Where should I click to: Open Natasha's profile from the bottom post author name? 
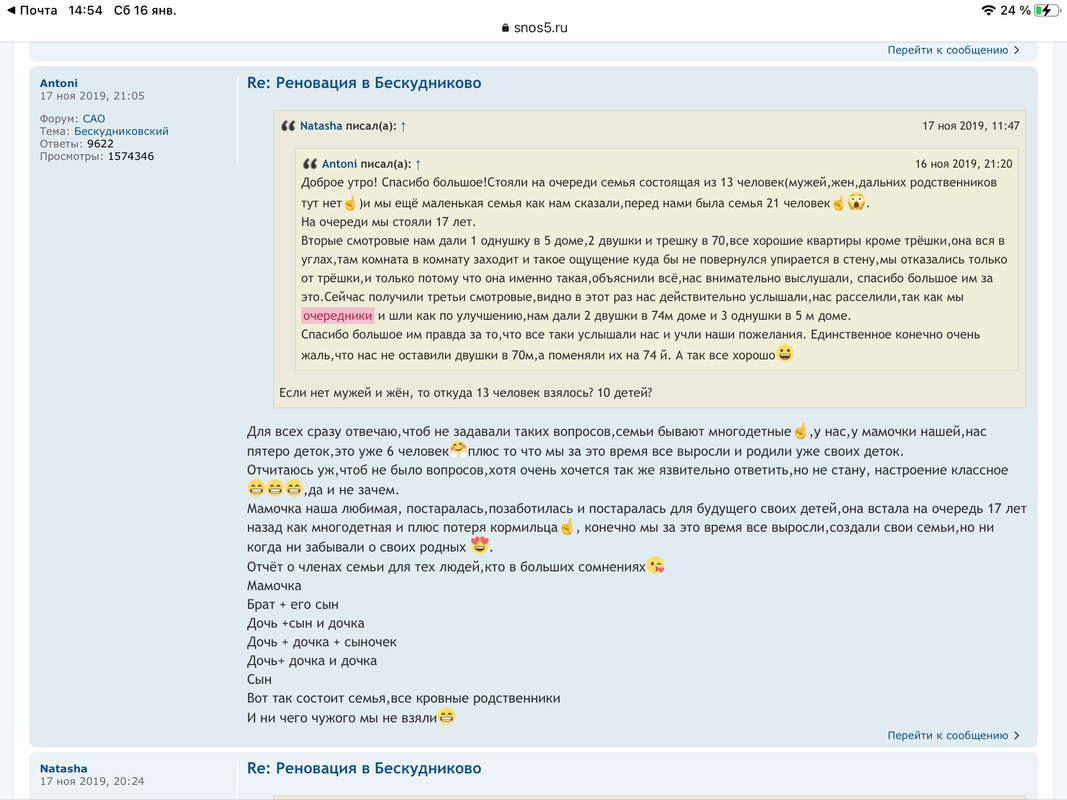coord(63,769)
